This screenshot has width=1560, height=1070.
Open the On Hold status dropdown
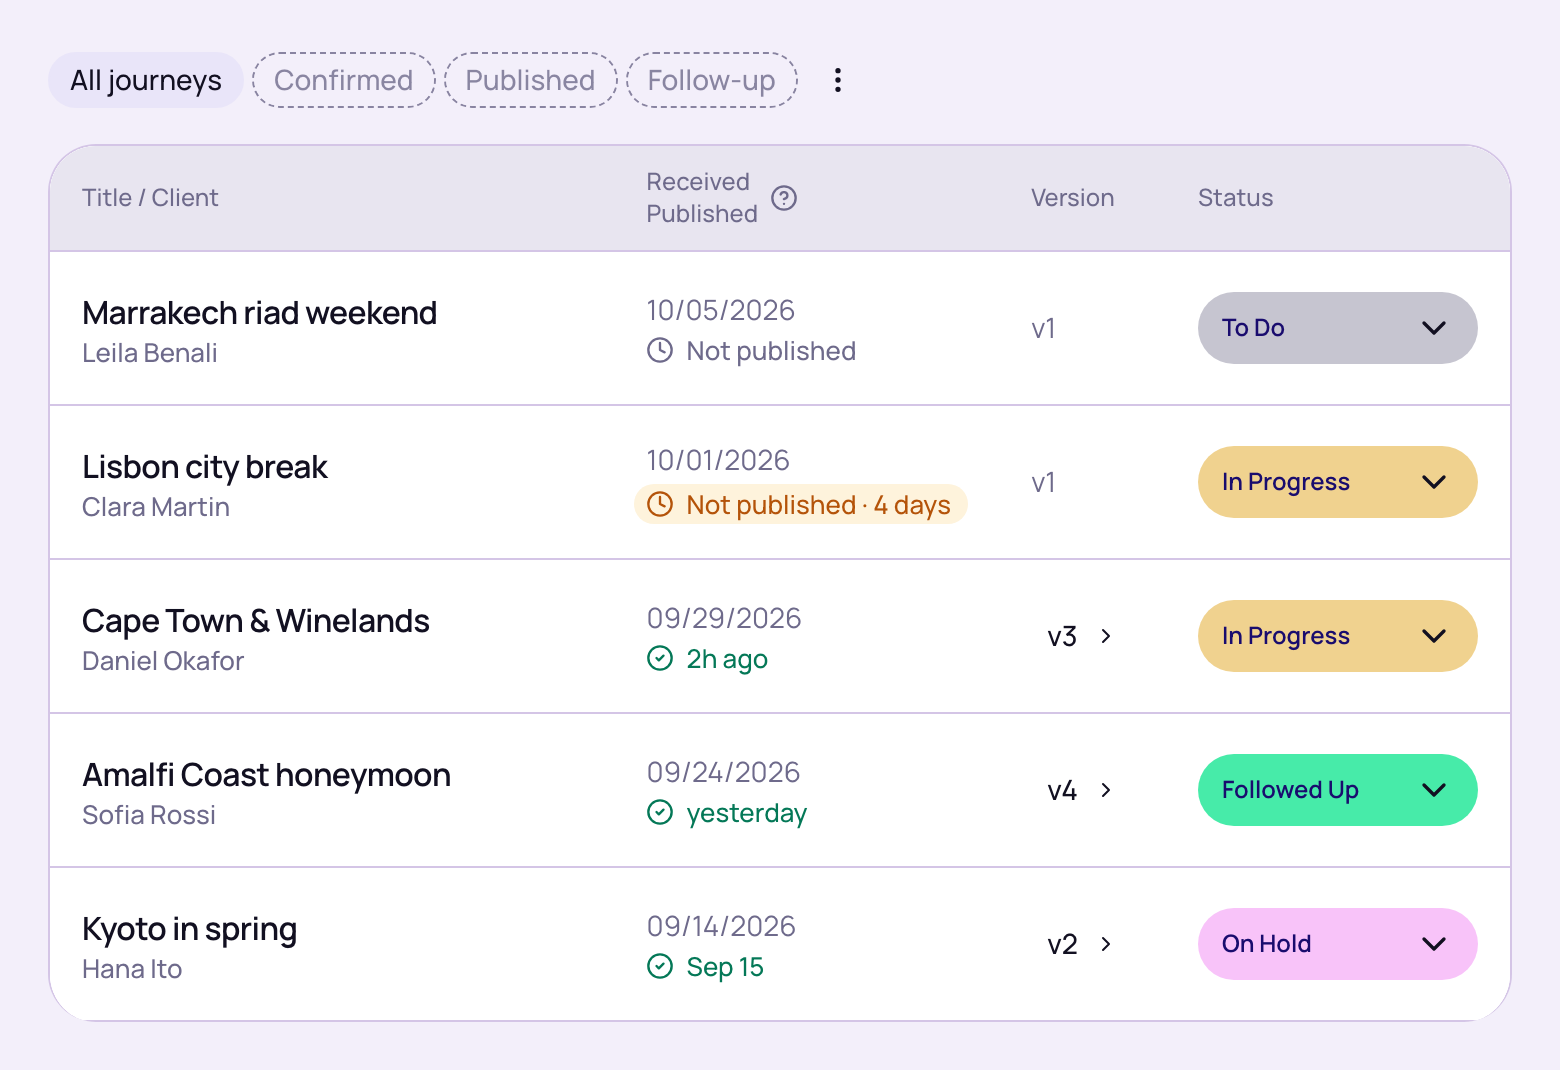pos(1338,944)
